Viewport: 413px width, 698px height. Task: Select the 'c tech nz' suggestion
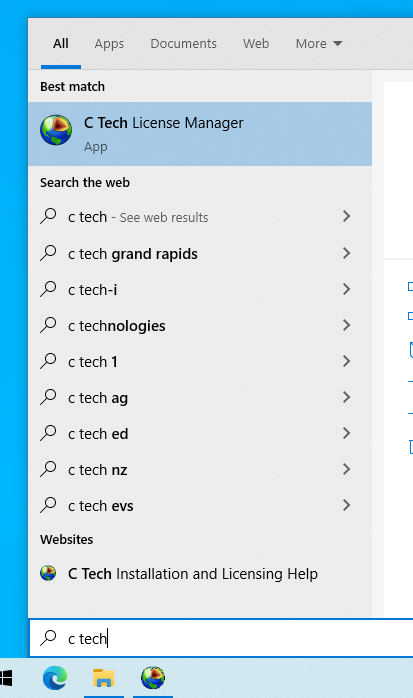[200, 469]
